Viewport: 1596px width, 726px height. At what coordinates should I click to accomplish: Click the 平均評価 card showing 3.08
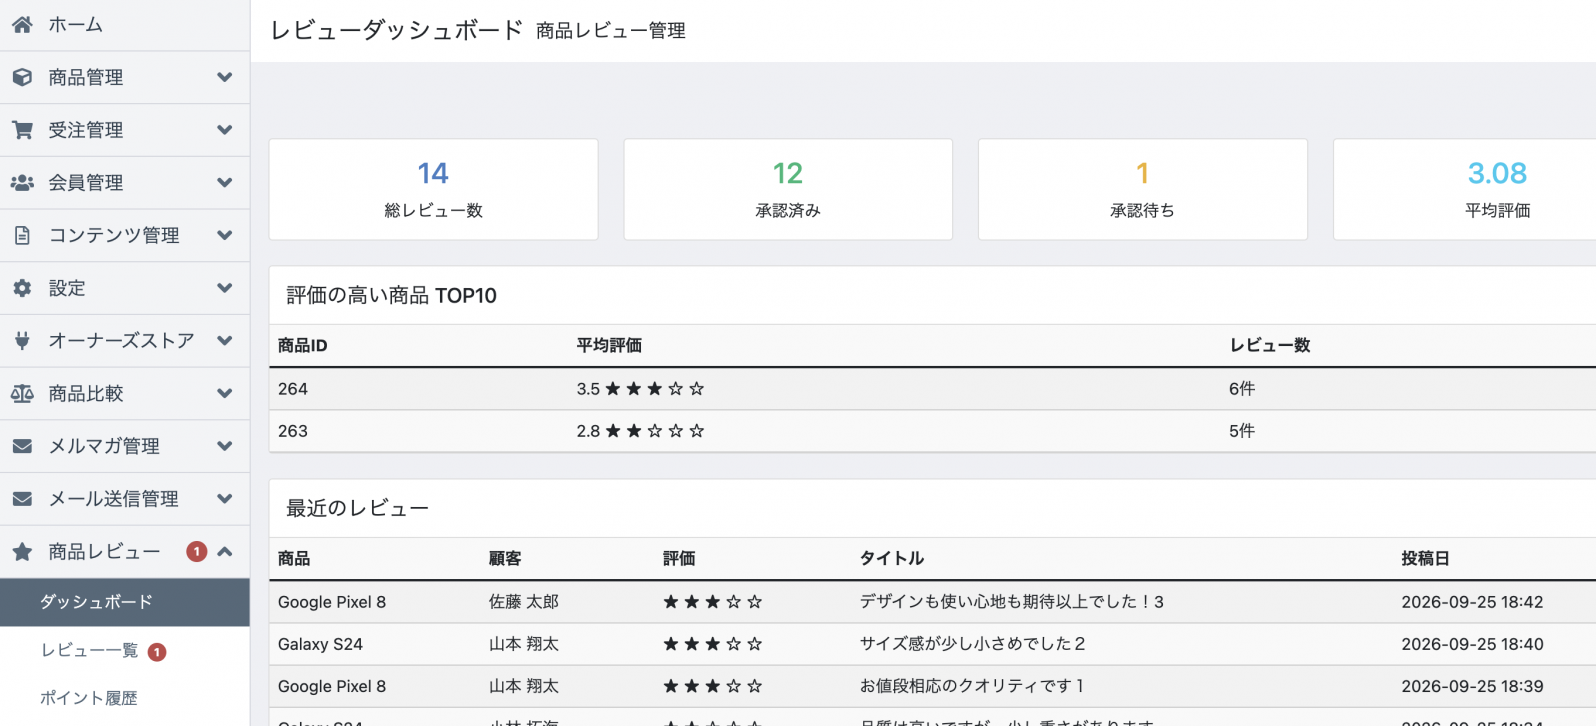1466,189
